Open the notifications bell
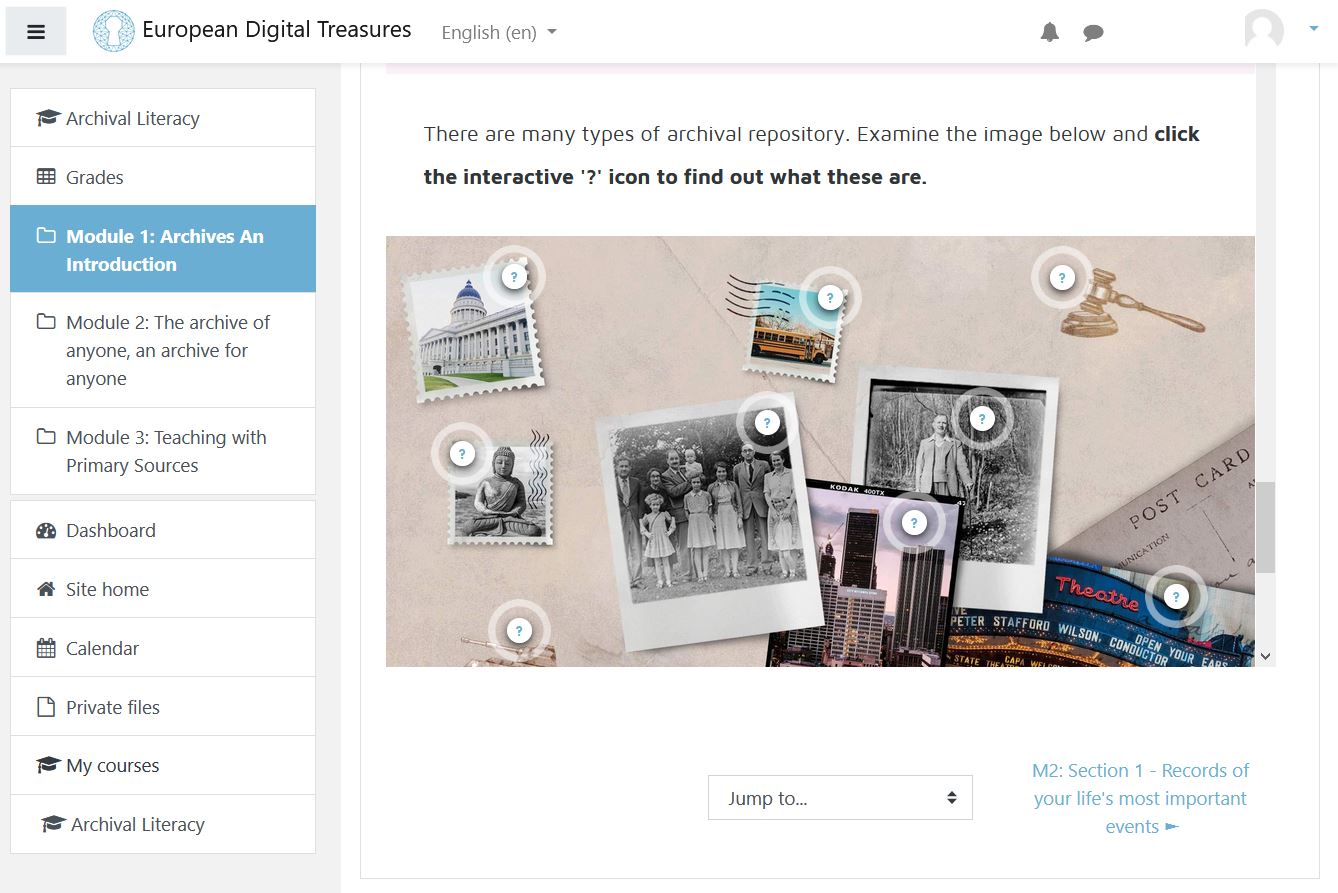Screen dimensions: 1338x893 pyautogui.click(x=1049, y=31)
